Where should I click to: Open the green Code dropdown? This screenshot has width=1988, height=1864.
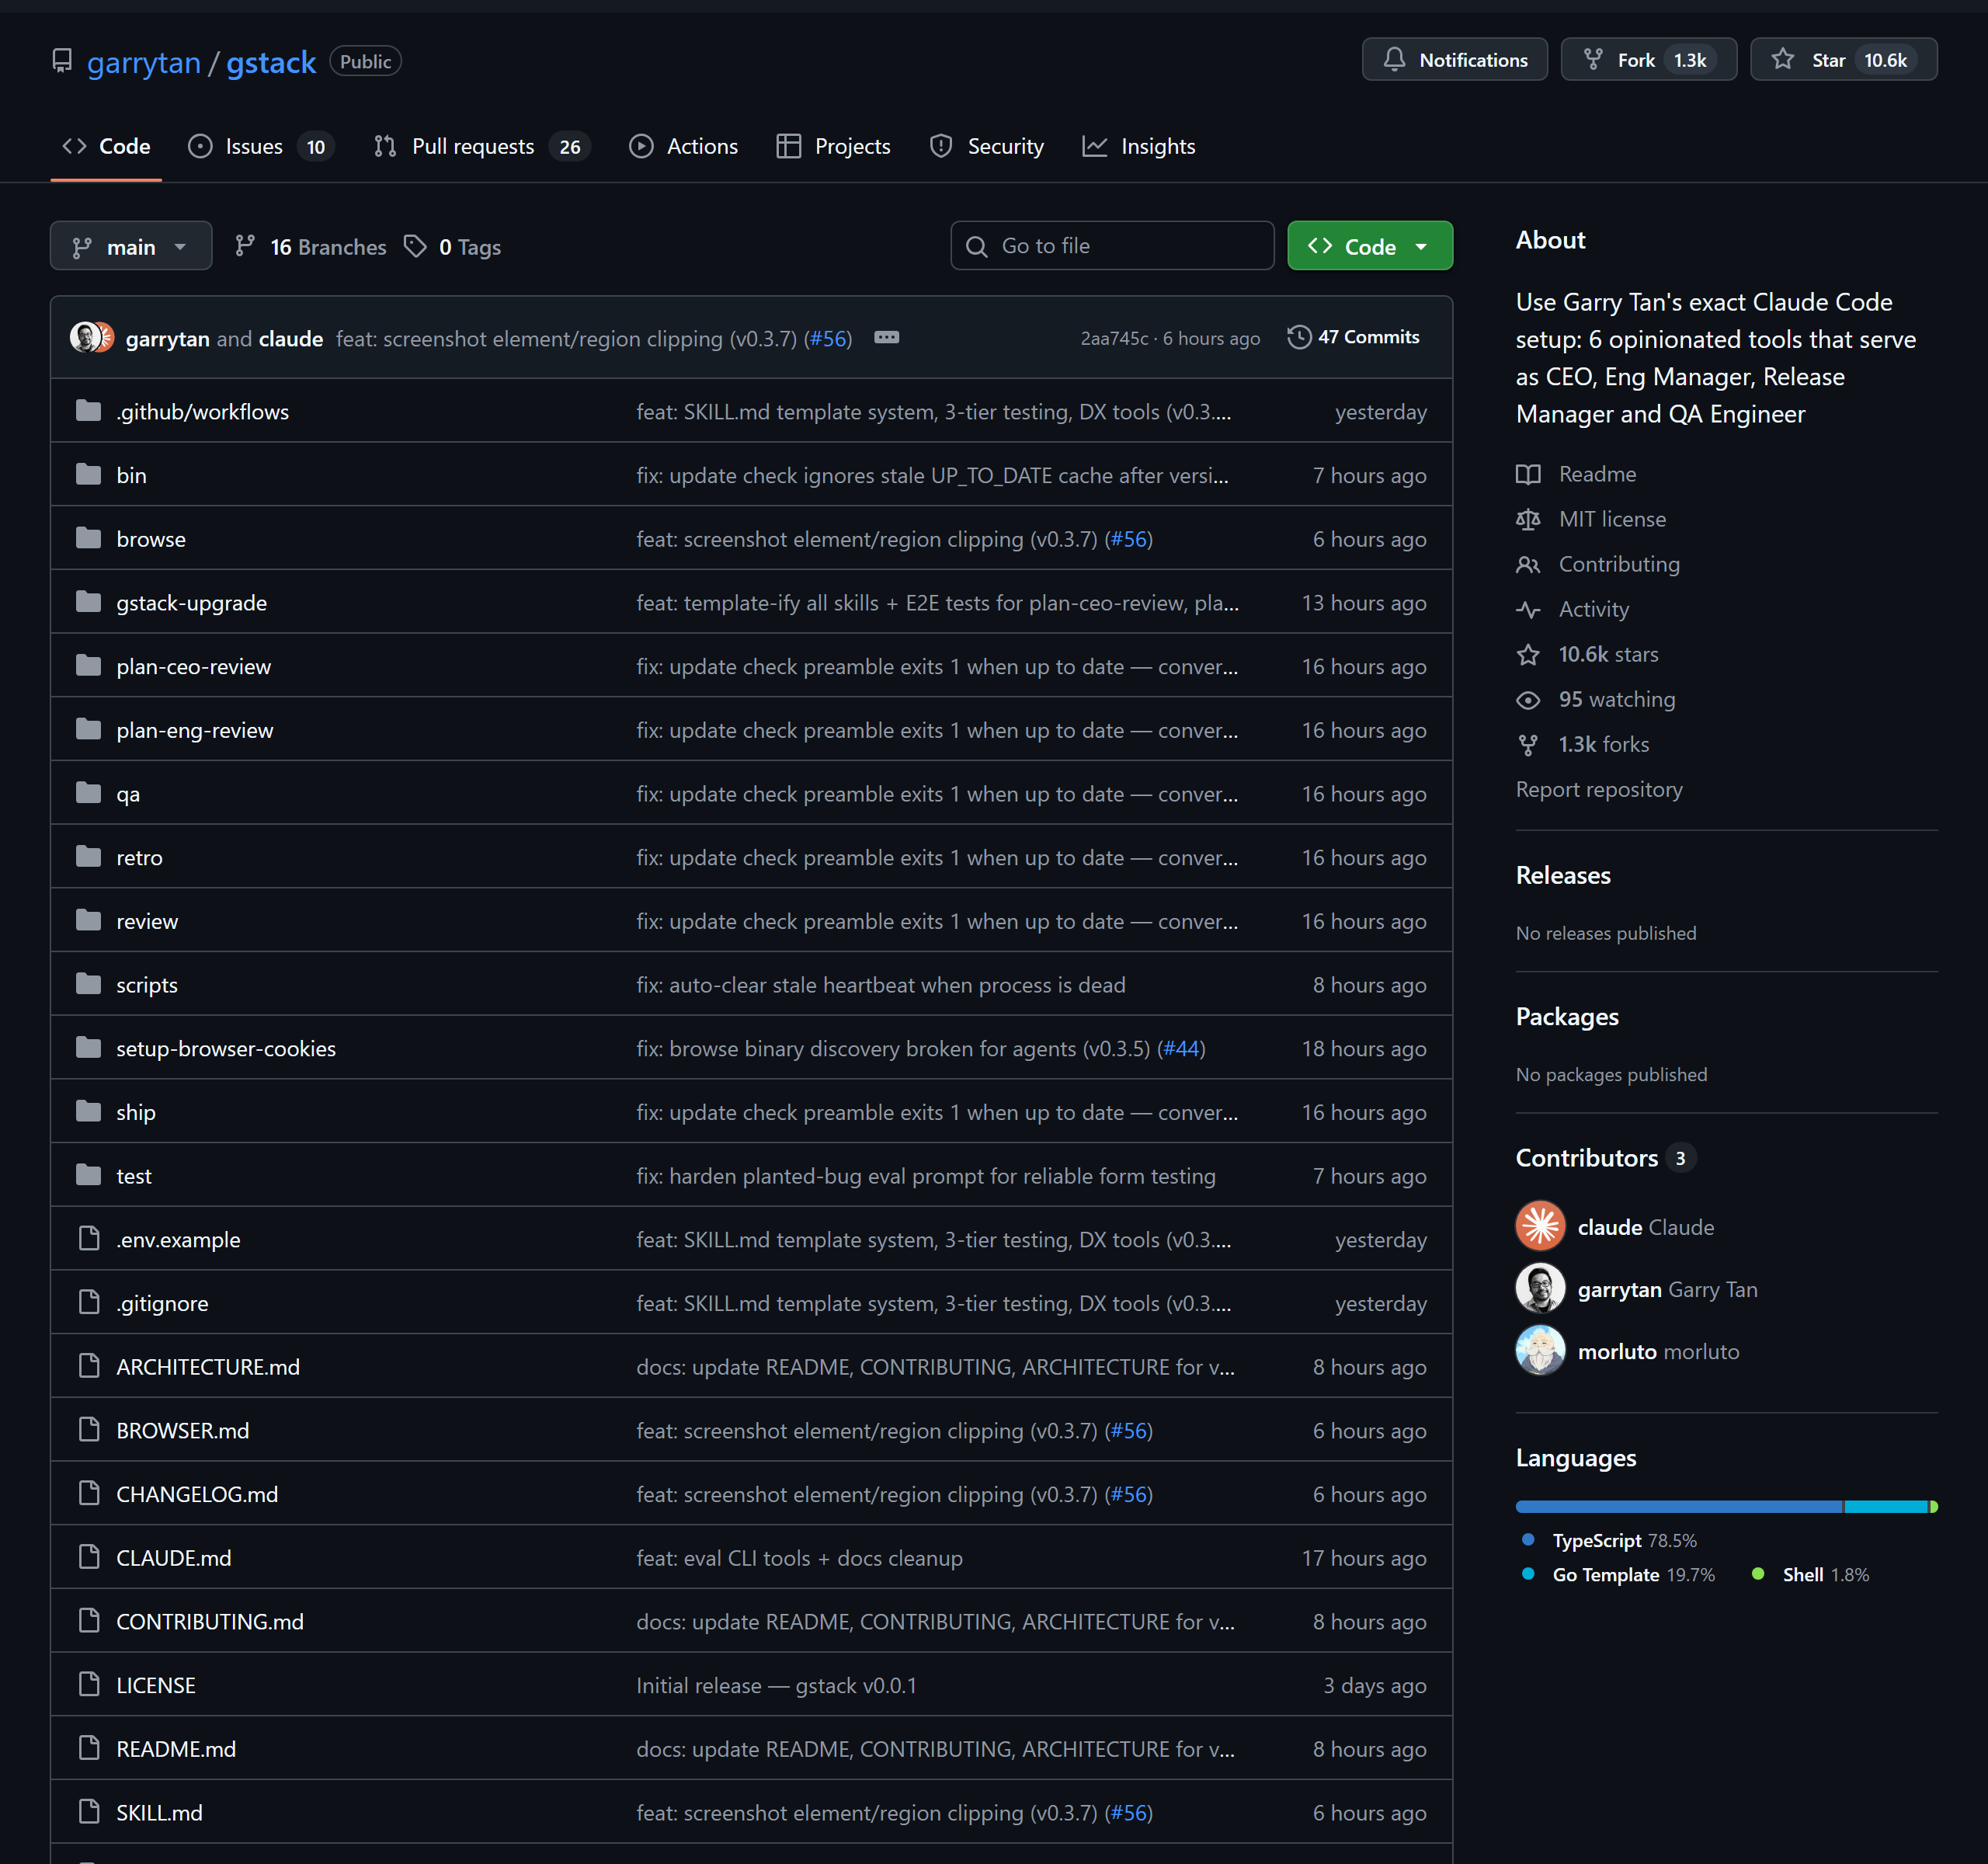click(x=1368, y=246)
